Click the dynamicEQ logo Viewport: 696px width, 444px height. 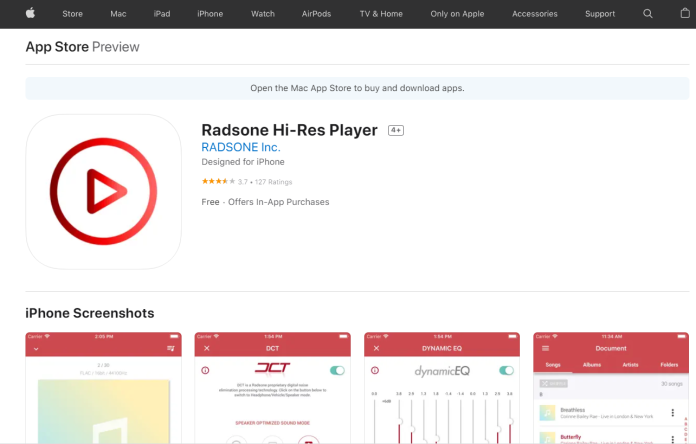tap(442, 371)
